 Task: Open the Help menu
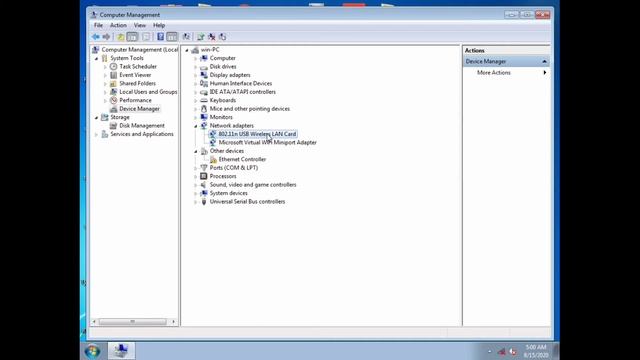click(x=159, y=25)
